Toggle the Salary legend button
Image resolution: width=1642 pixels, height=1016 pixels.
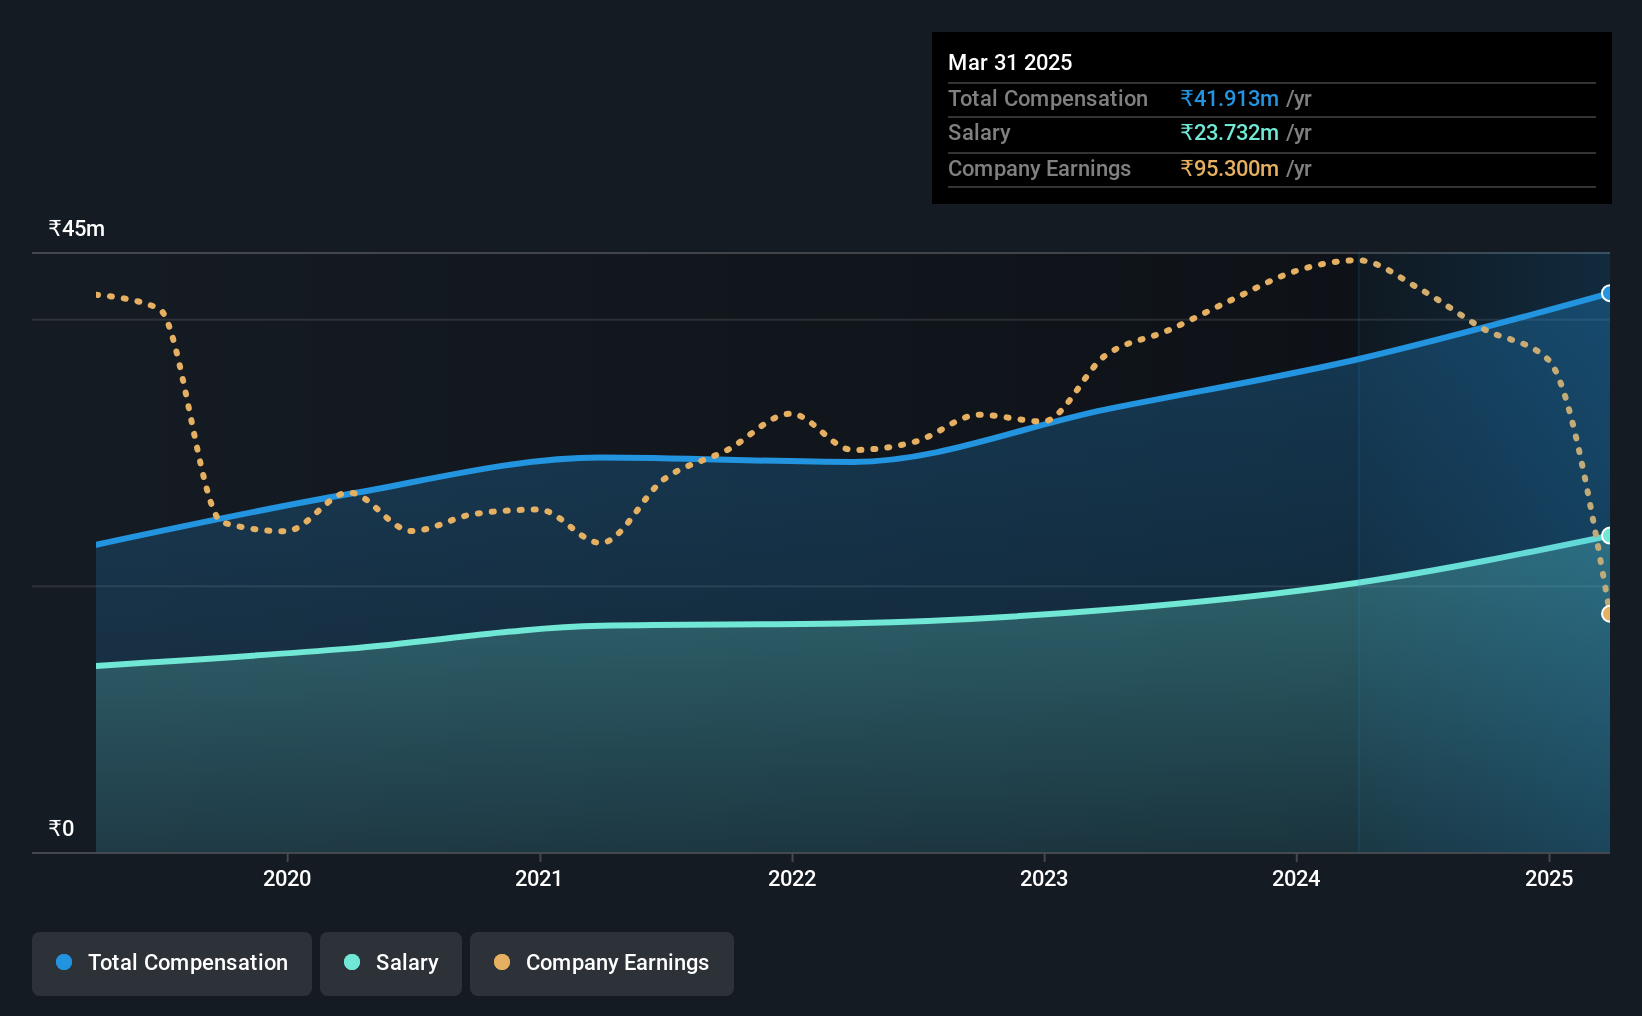(x=391, y=963)
